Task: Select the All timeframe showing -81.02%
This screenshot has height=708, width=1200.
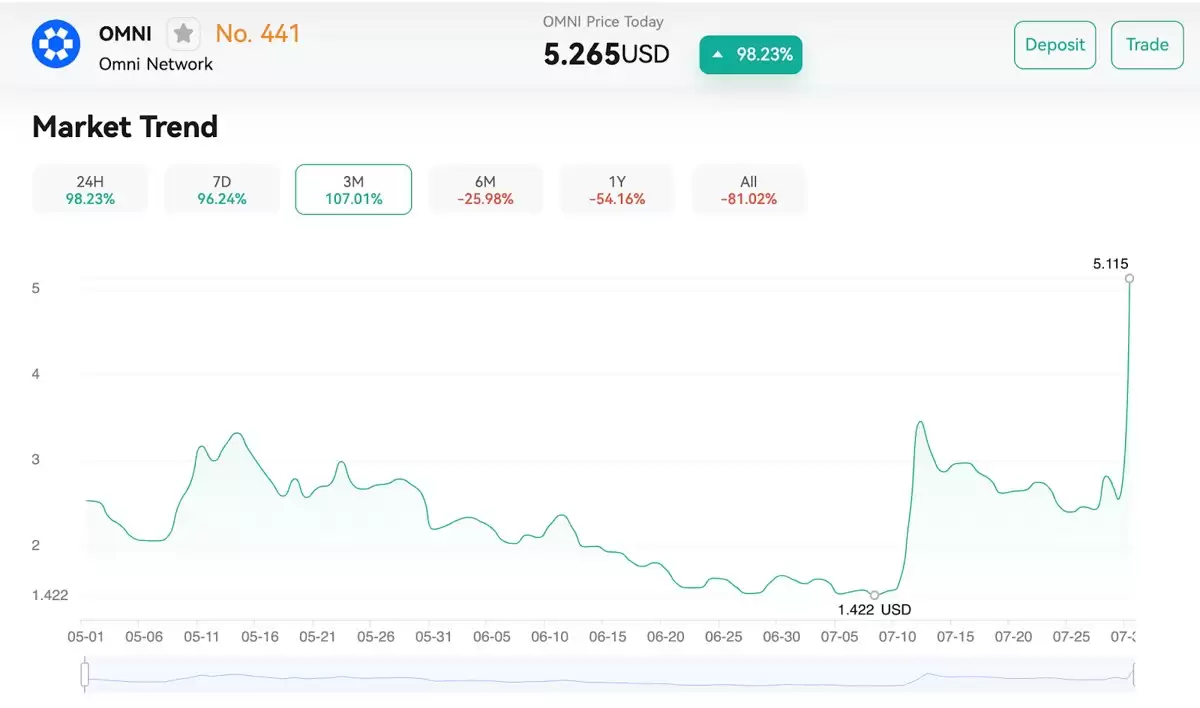Action: click(749, 189)
